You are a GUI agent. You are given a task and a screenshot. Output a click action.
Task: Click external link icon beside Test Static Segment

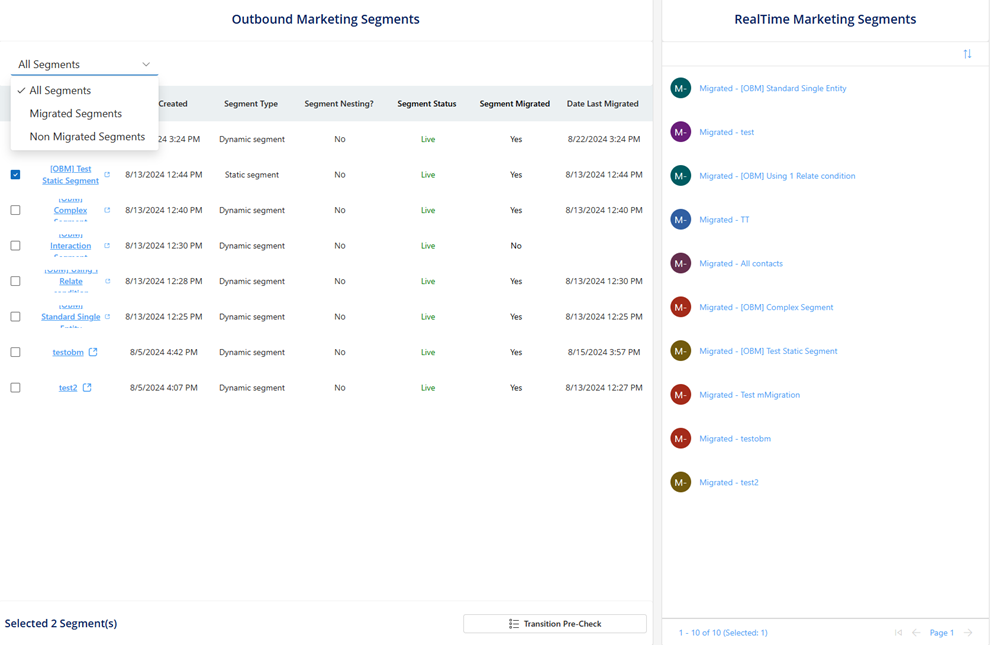107,175
